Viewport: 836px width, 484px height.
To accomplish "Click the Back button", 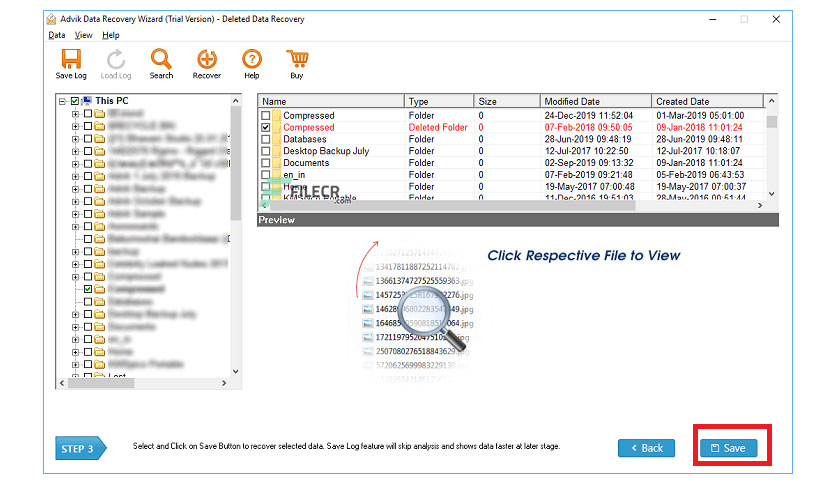I will (x=646, y=448).
